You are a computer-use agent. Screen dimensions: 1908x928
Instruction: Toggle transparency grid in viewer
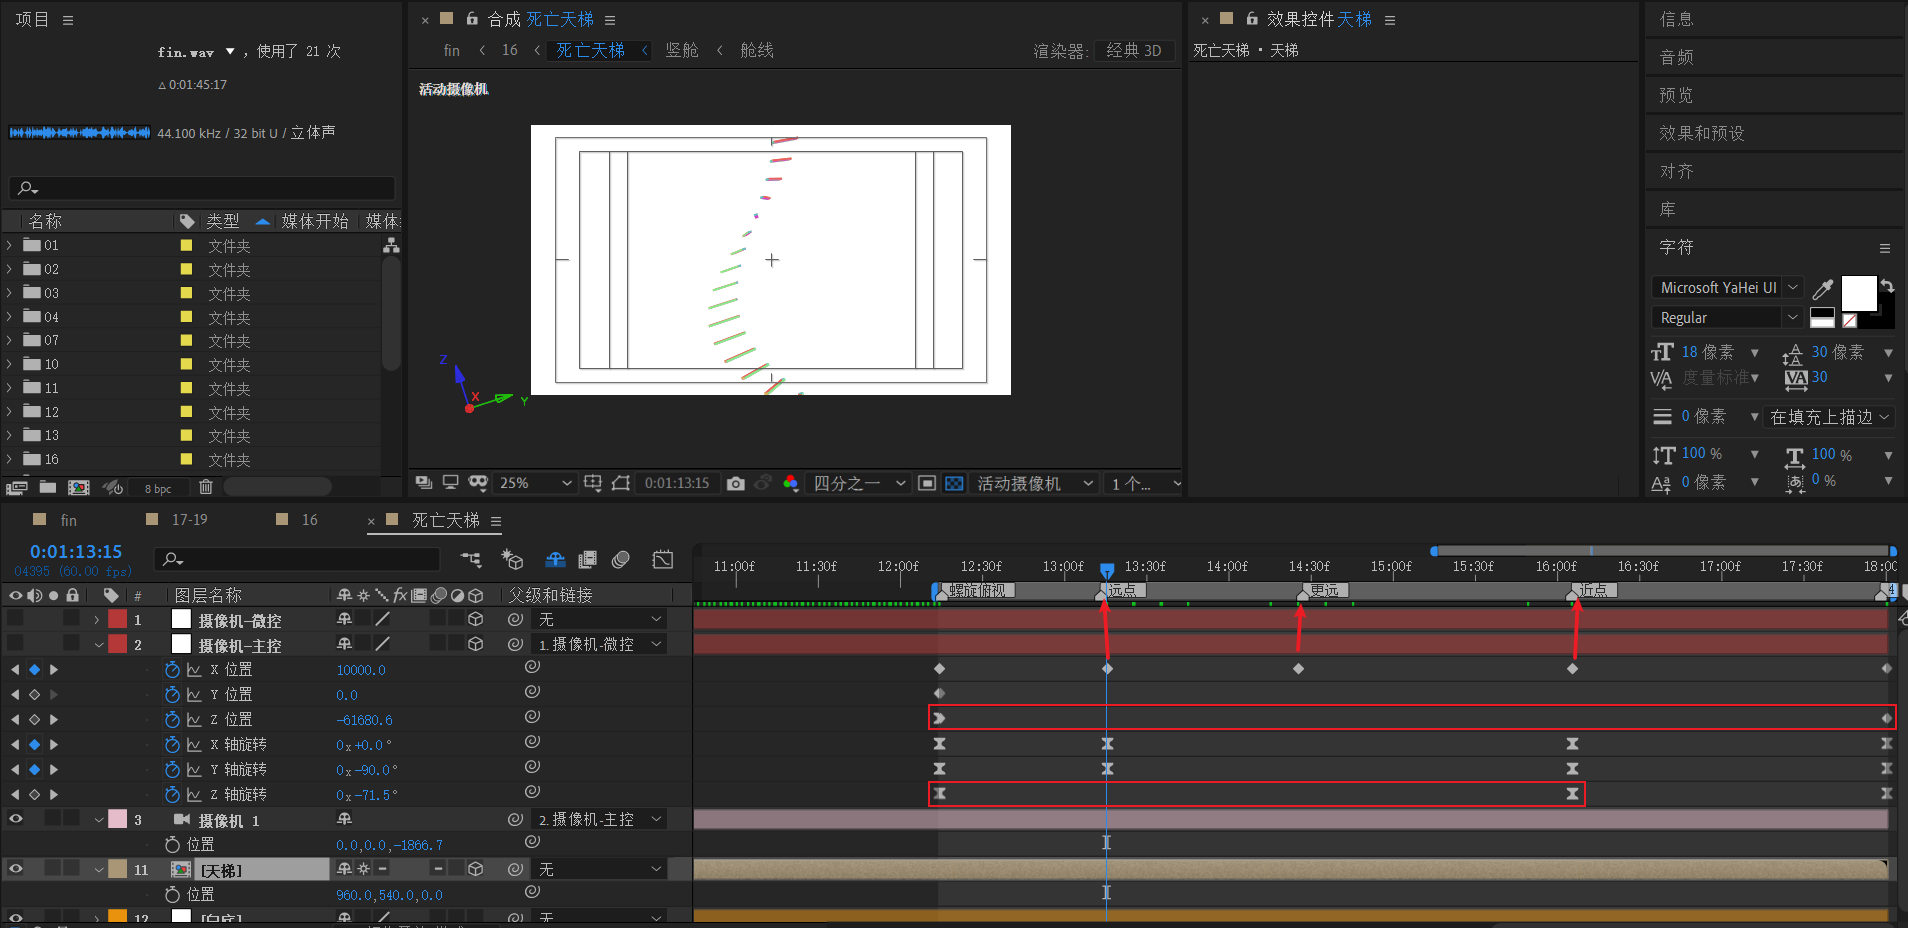954,483
